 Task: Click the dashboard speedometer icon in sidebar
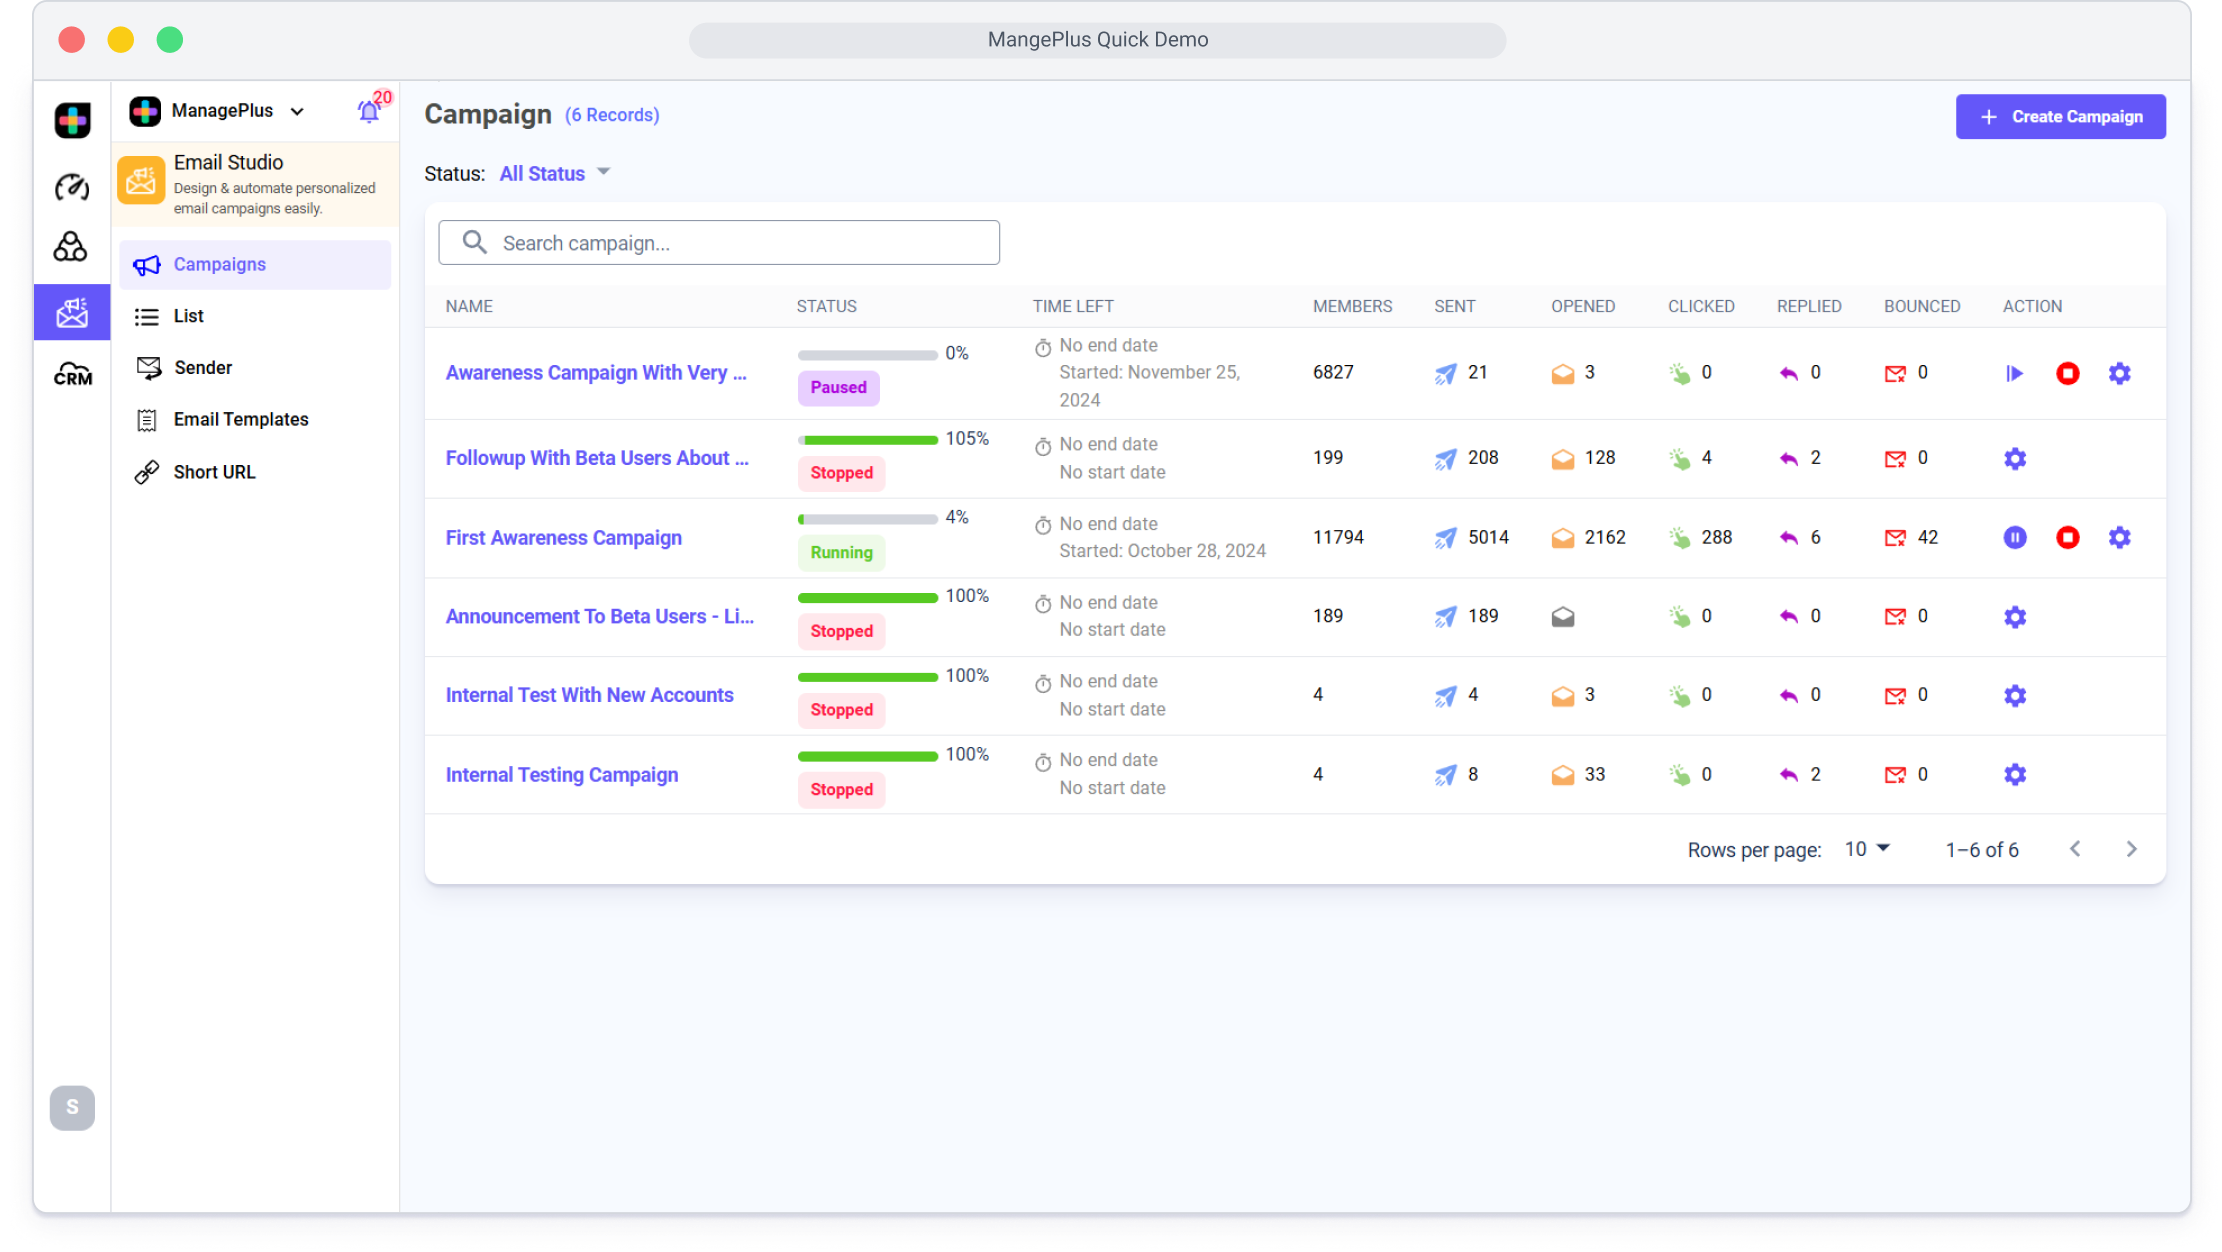point(71,187)
